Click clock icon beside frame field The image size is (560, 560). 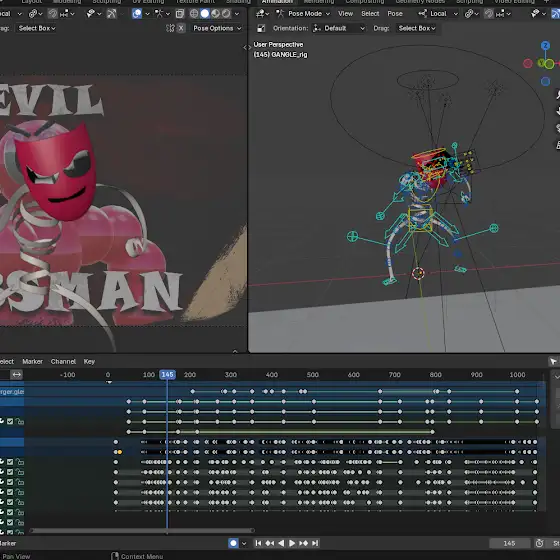point(539,543)
